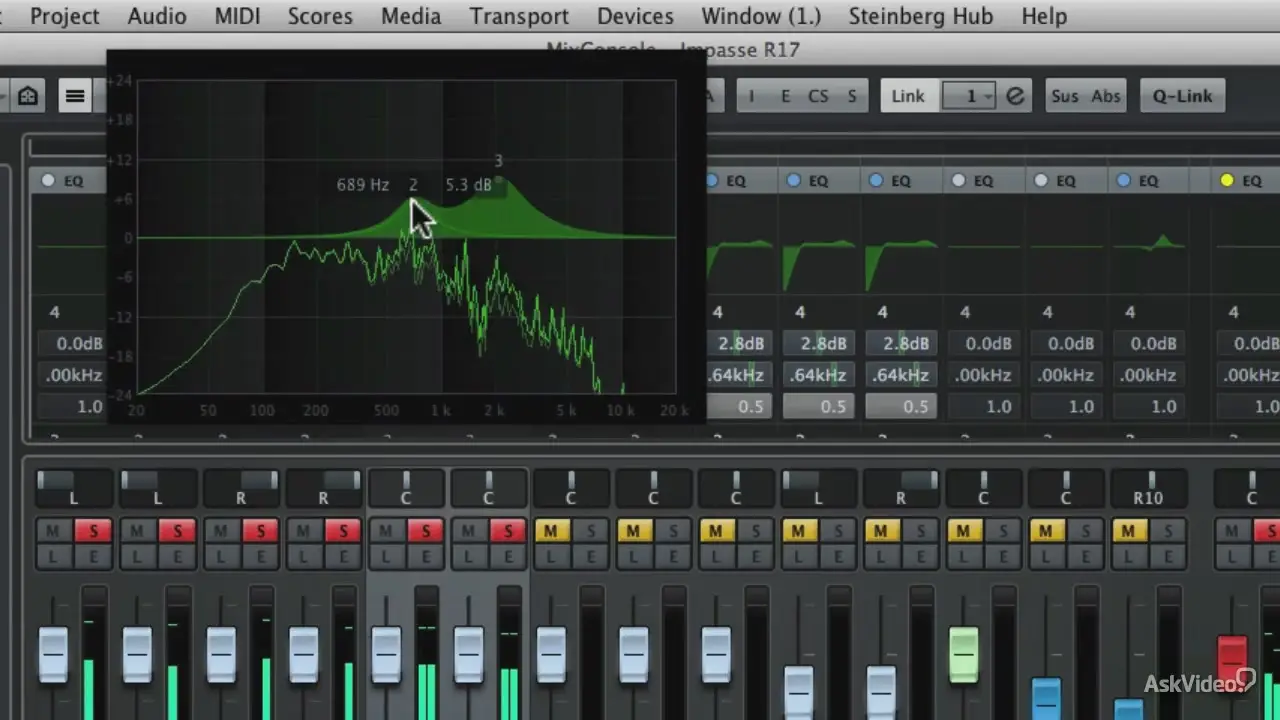
Task: Unsolo the leftmost channel
Action: point(94,530)
